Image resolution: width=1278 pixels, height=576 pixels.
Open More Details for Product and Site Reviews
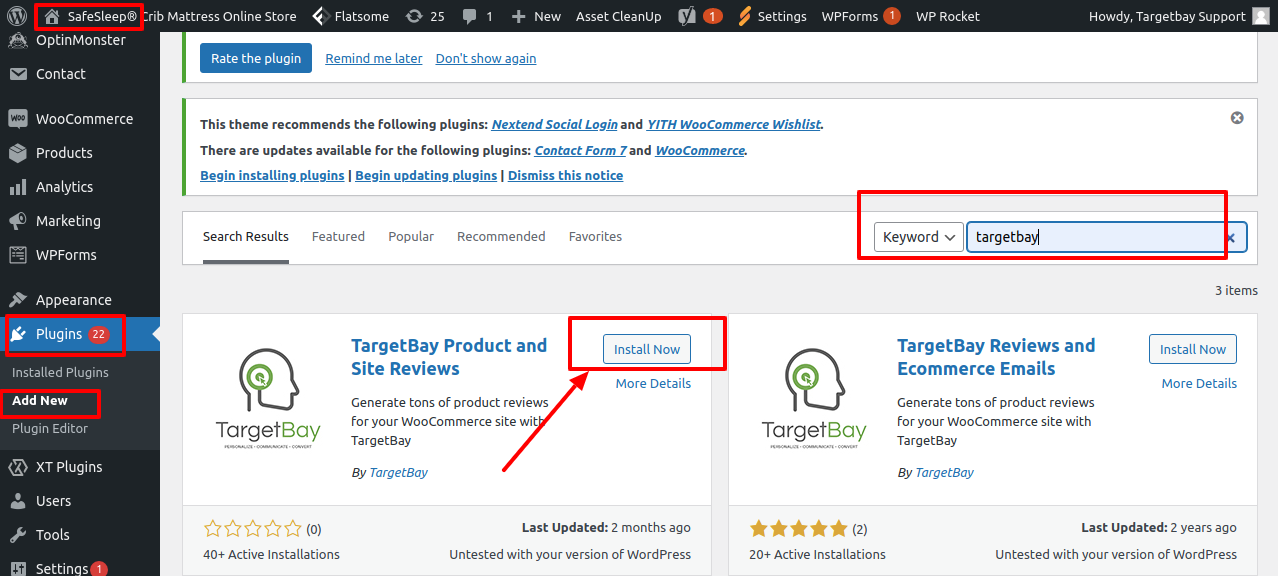(x=653, y=383)
